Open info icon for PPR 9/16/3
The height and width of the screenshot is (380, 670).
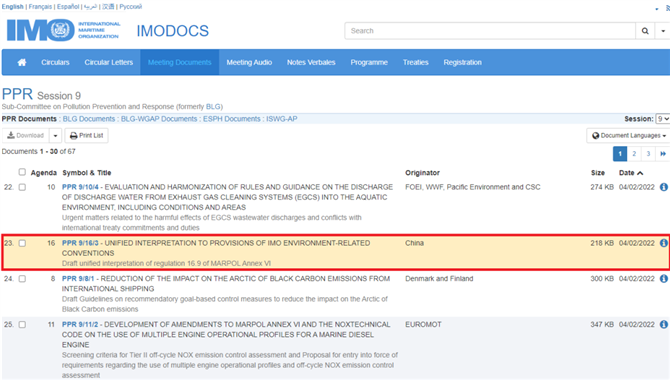click(663, 243)
